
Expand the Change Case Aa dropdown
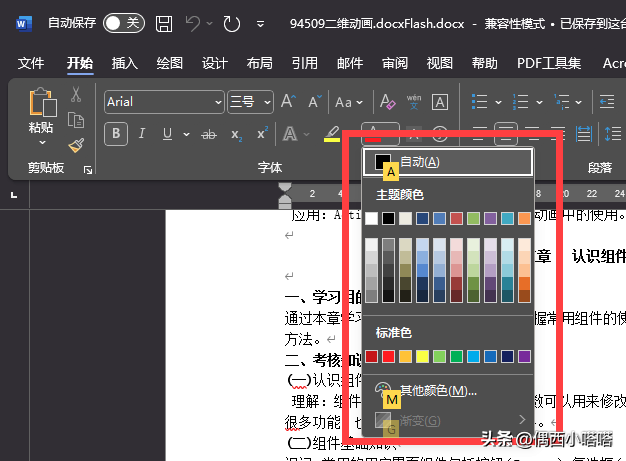(x=349, y=102)
